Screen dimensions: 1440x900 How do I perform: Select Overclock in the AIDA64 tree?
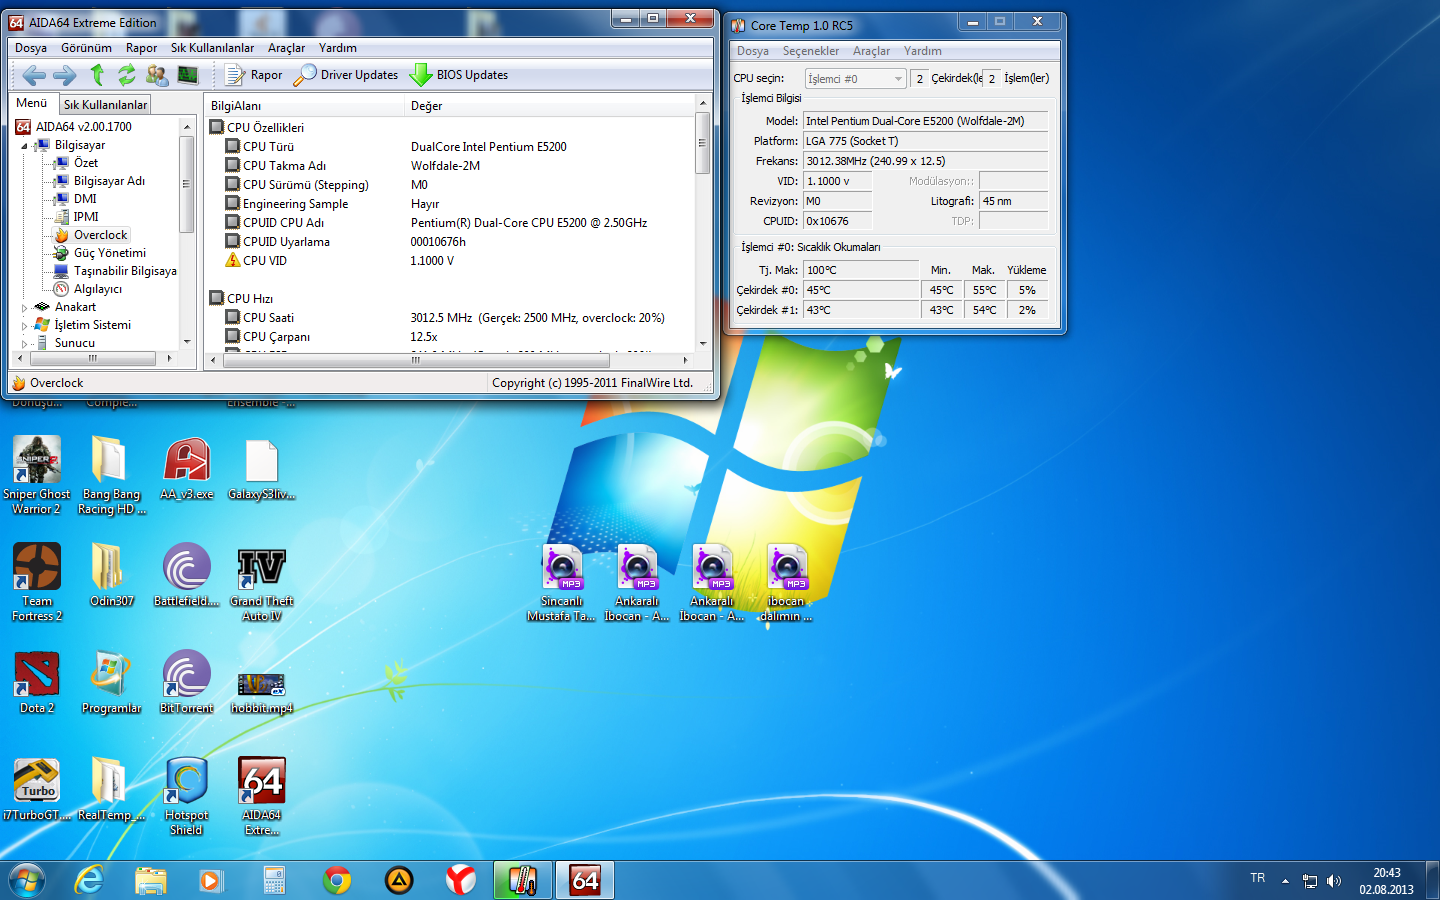(100, 235)
